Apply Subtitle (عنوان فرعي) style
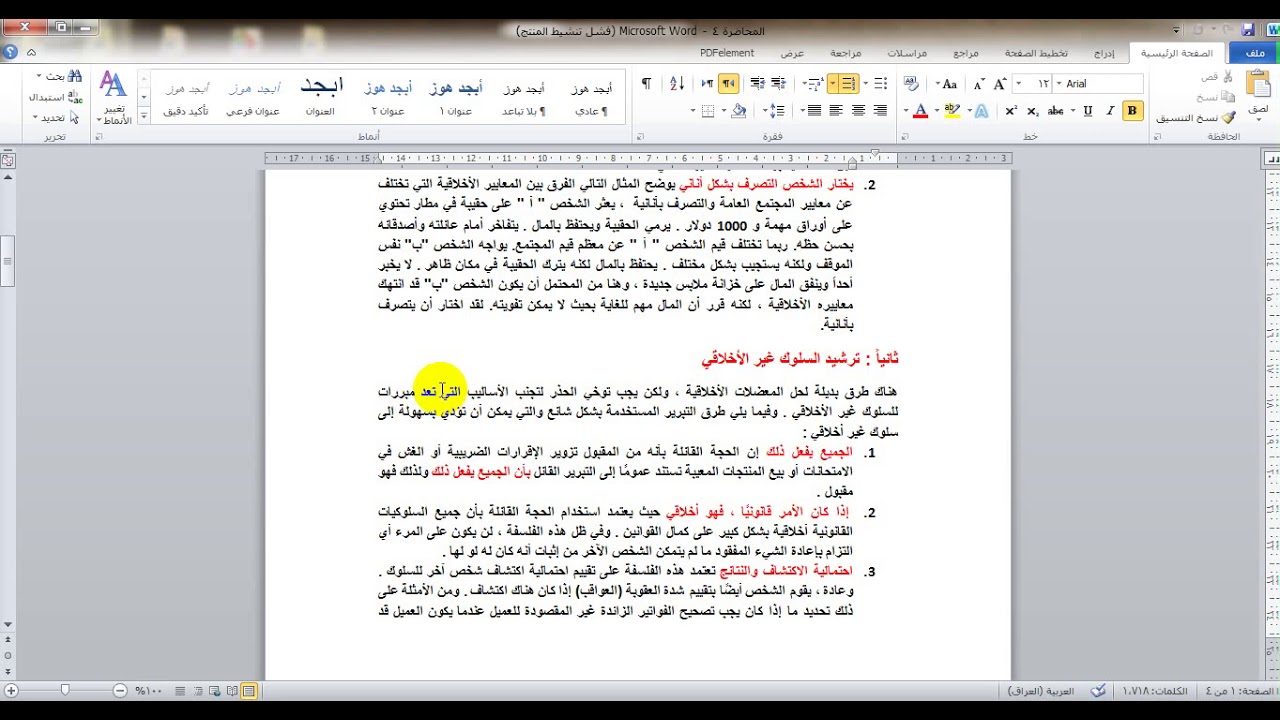 click(253, 98)
